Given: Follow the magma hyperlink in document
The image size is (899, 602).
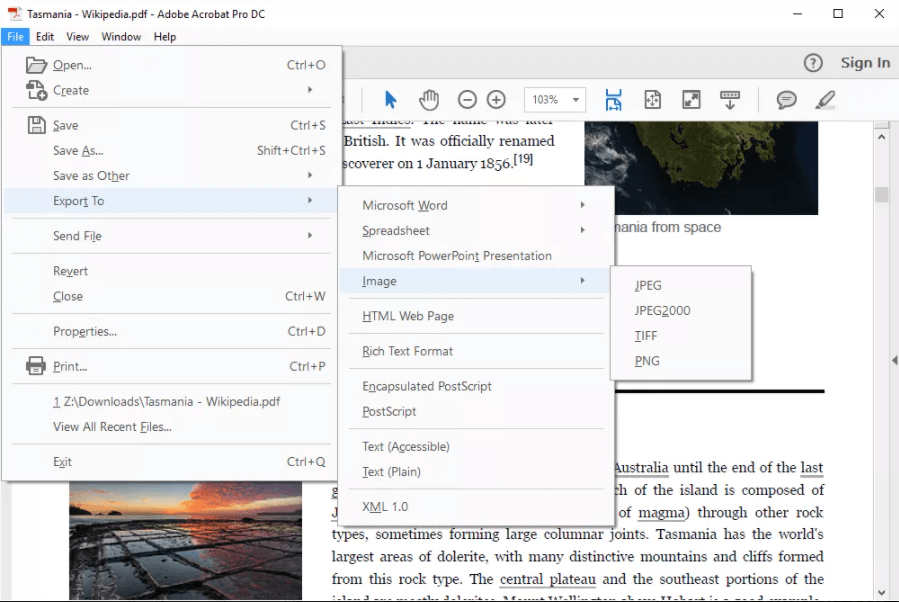Looking at the screenshot, I should pyautogui.click(x=661, y=512).
